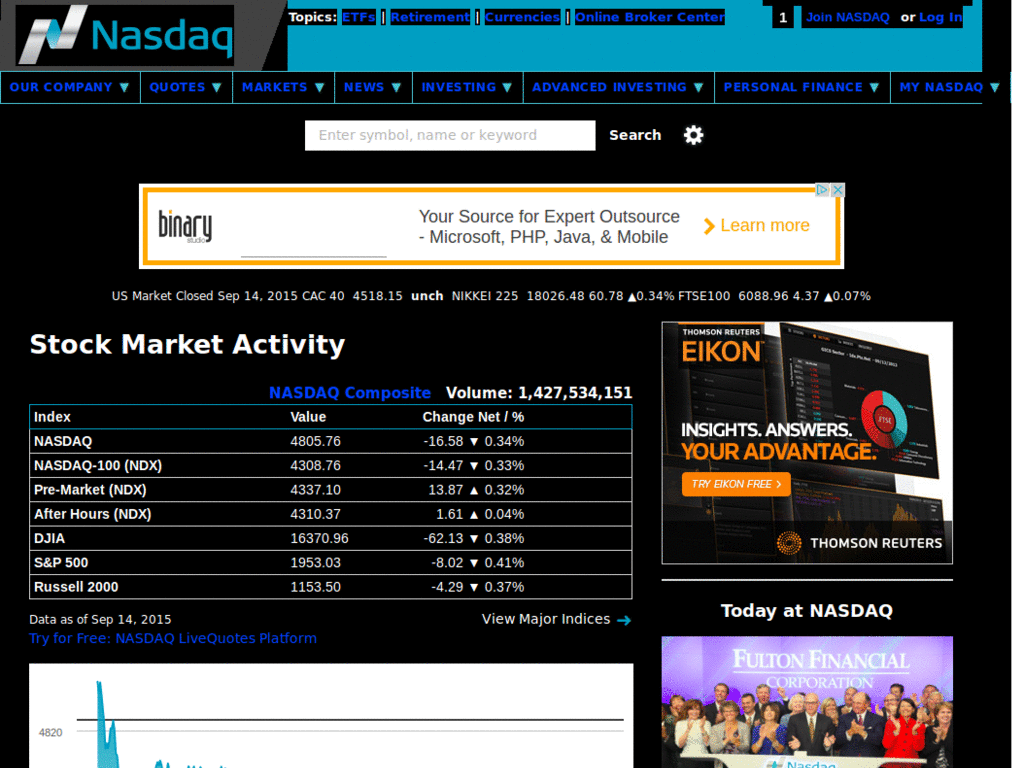
Task: Click the Today at NASDAQ heading
Action: [x=807, y=611]
